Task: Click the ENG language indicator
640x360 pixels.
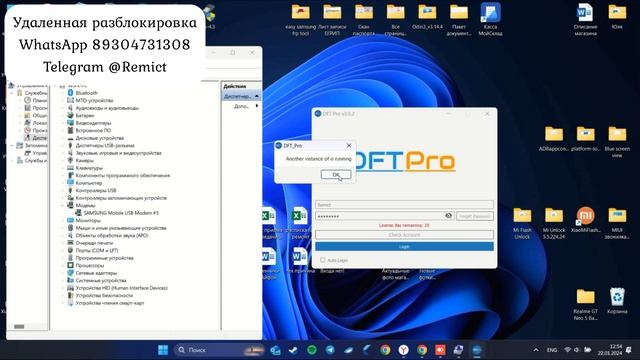Action: point(552,350)
